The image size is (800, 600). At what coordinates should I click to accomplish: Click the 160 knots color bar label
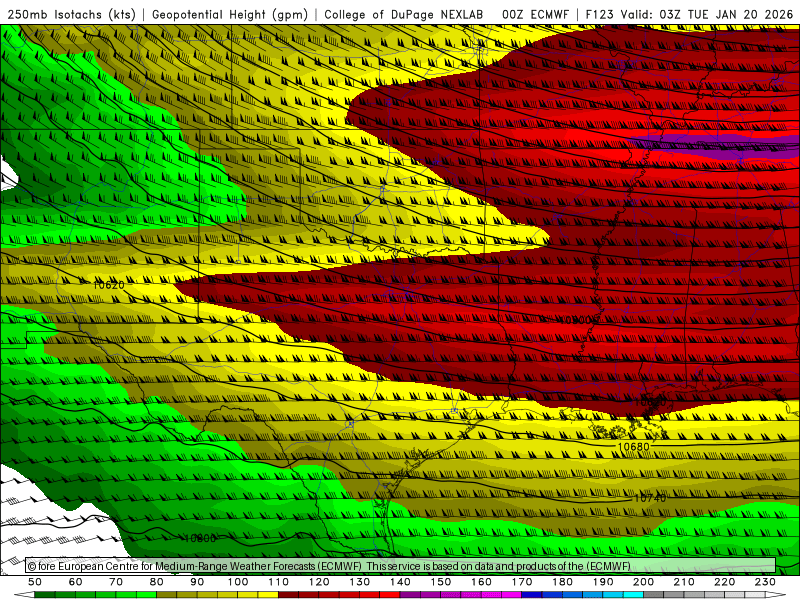[x=481, y=582]
